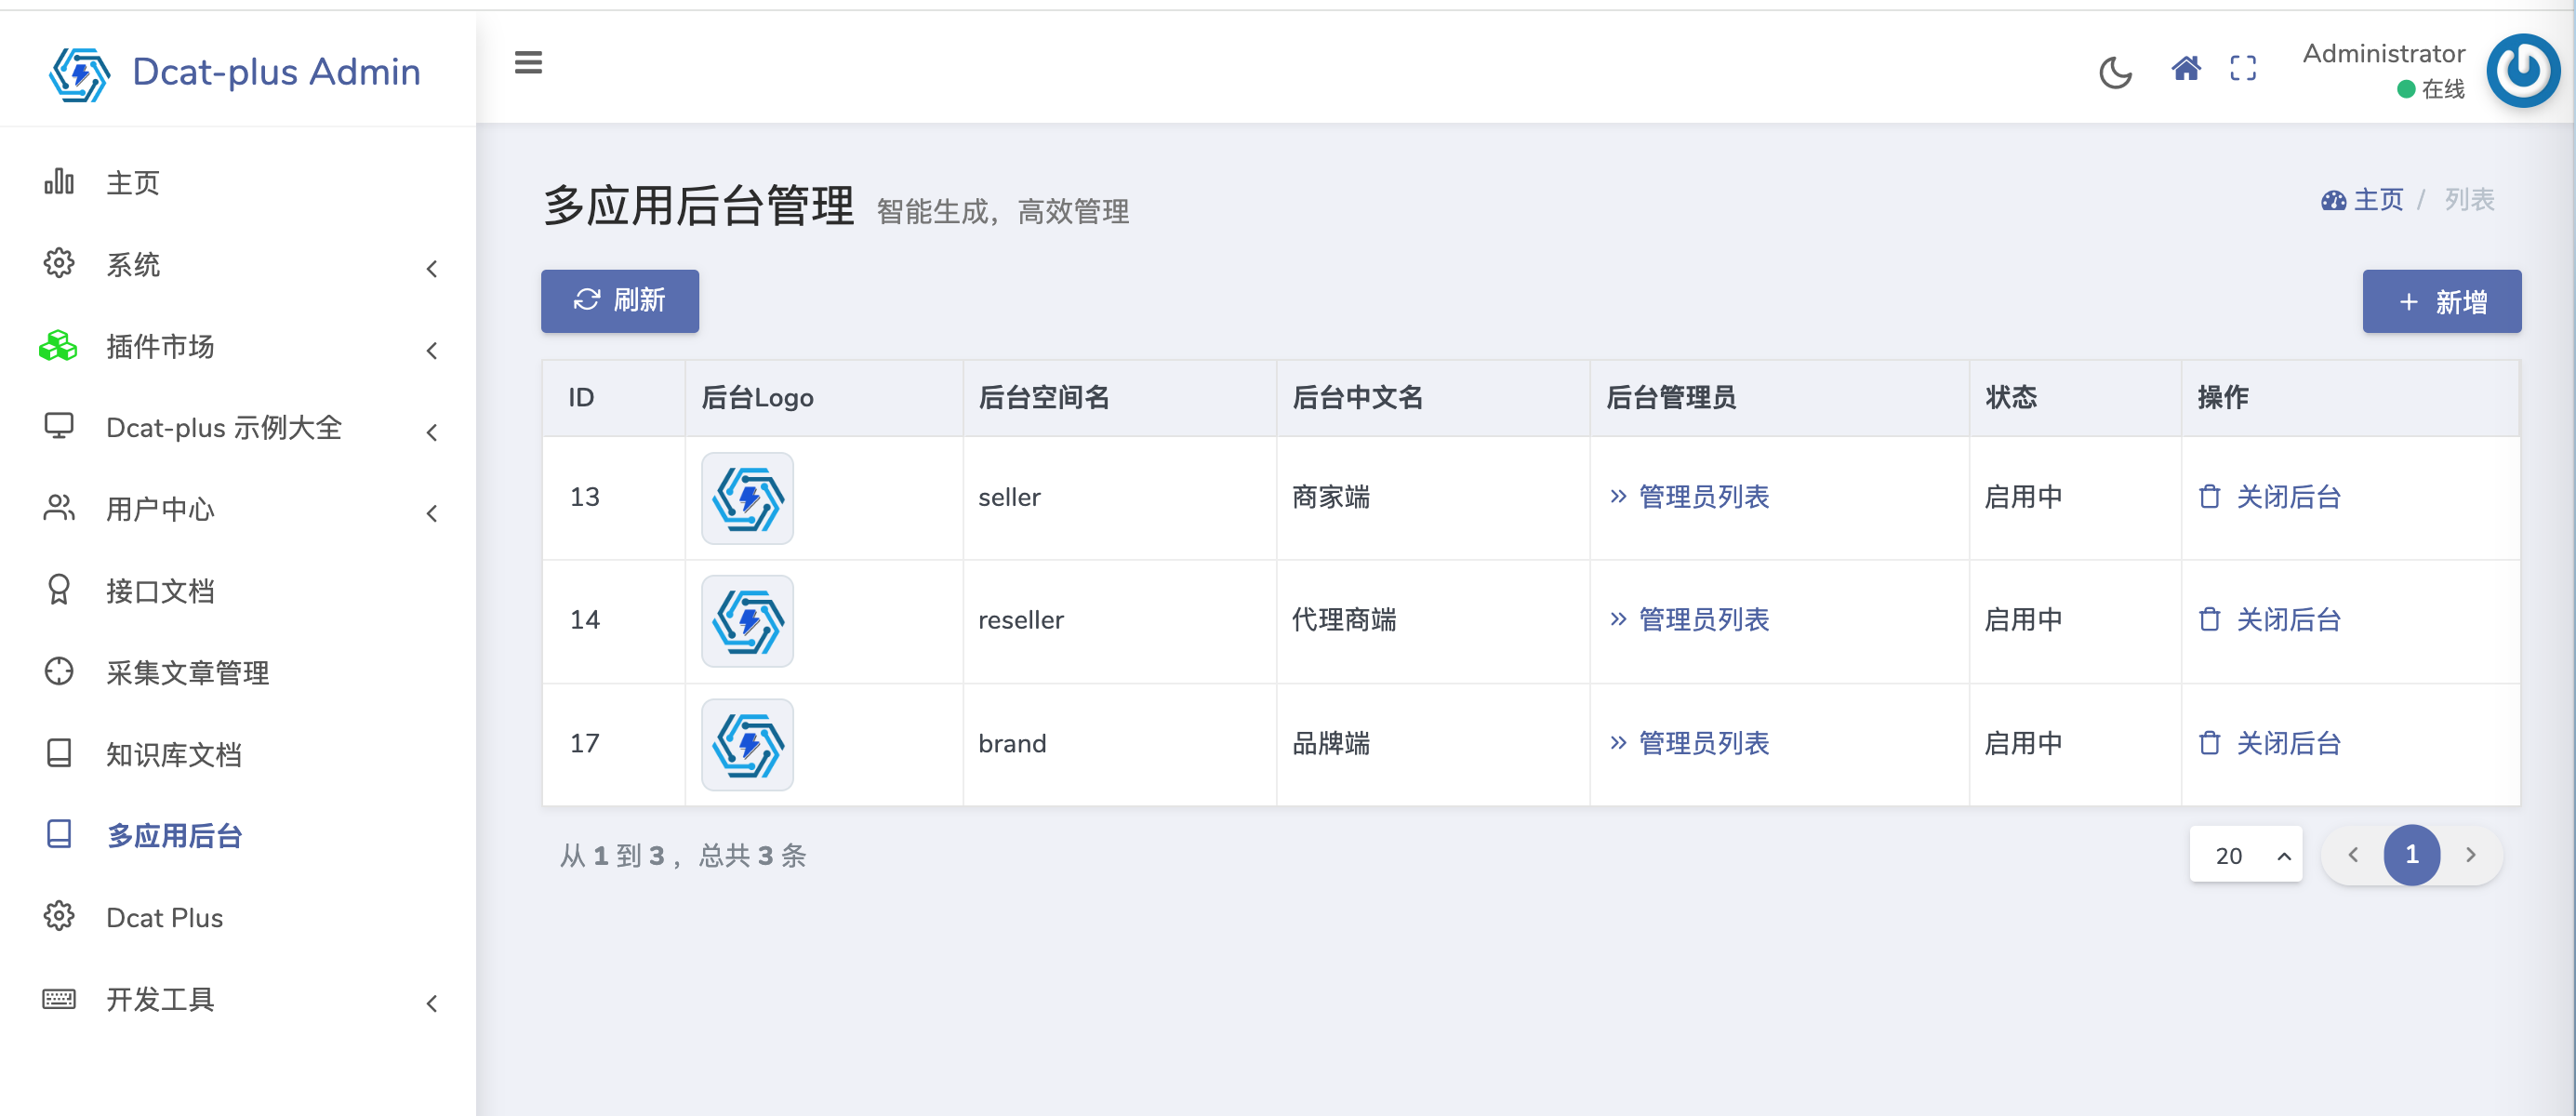Open 采集文章管理 in sidebar
Image resolution: width=2576 pixels, height=1116 pixels.
coord(187,673)
